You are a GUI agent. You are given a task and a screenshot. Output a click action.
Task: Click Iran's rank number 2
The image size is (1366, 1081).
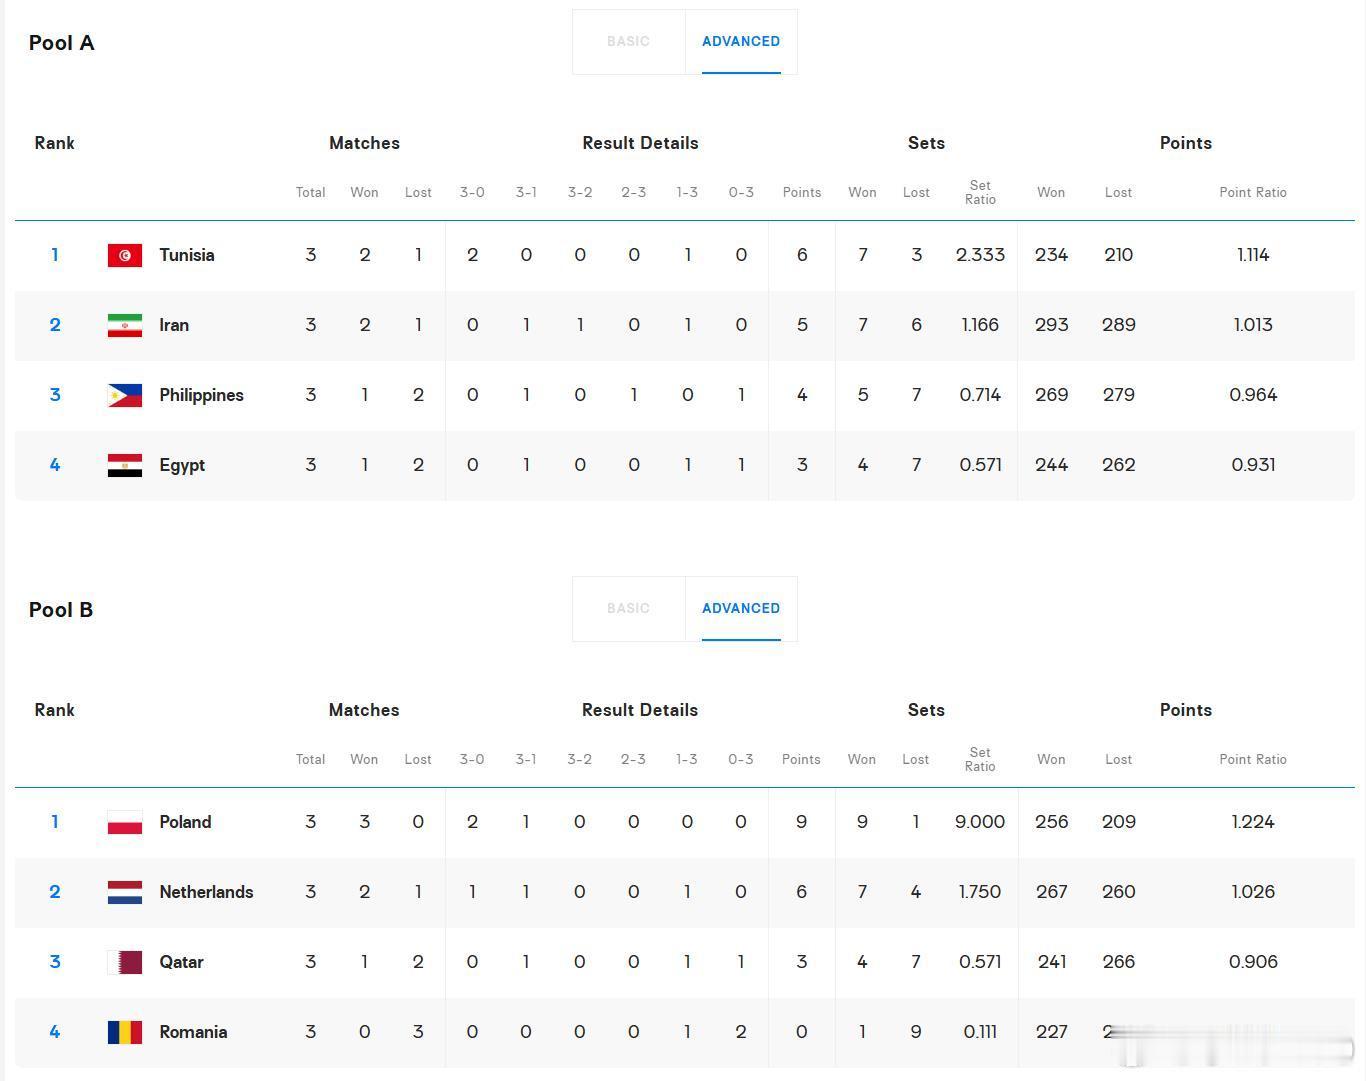tap(55, 325)
